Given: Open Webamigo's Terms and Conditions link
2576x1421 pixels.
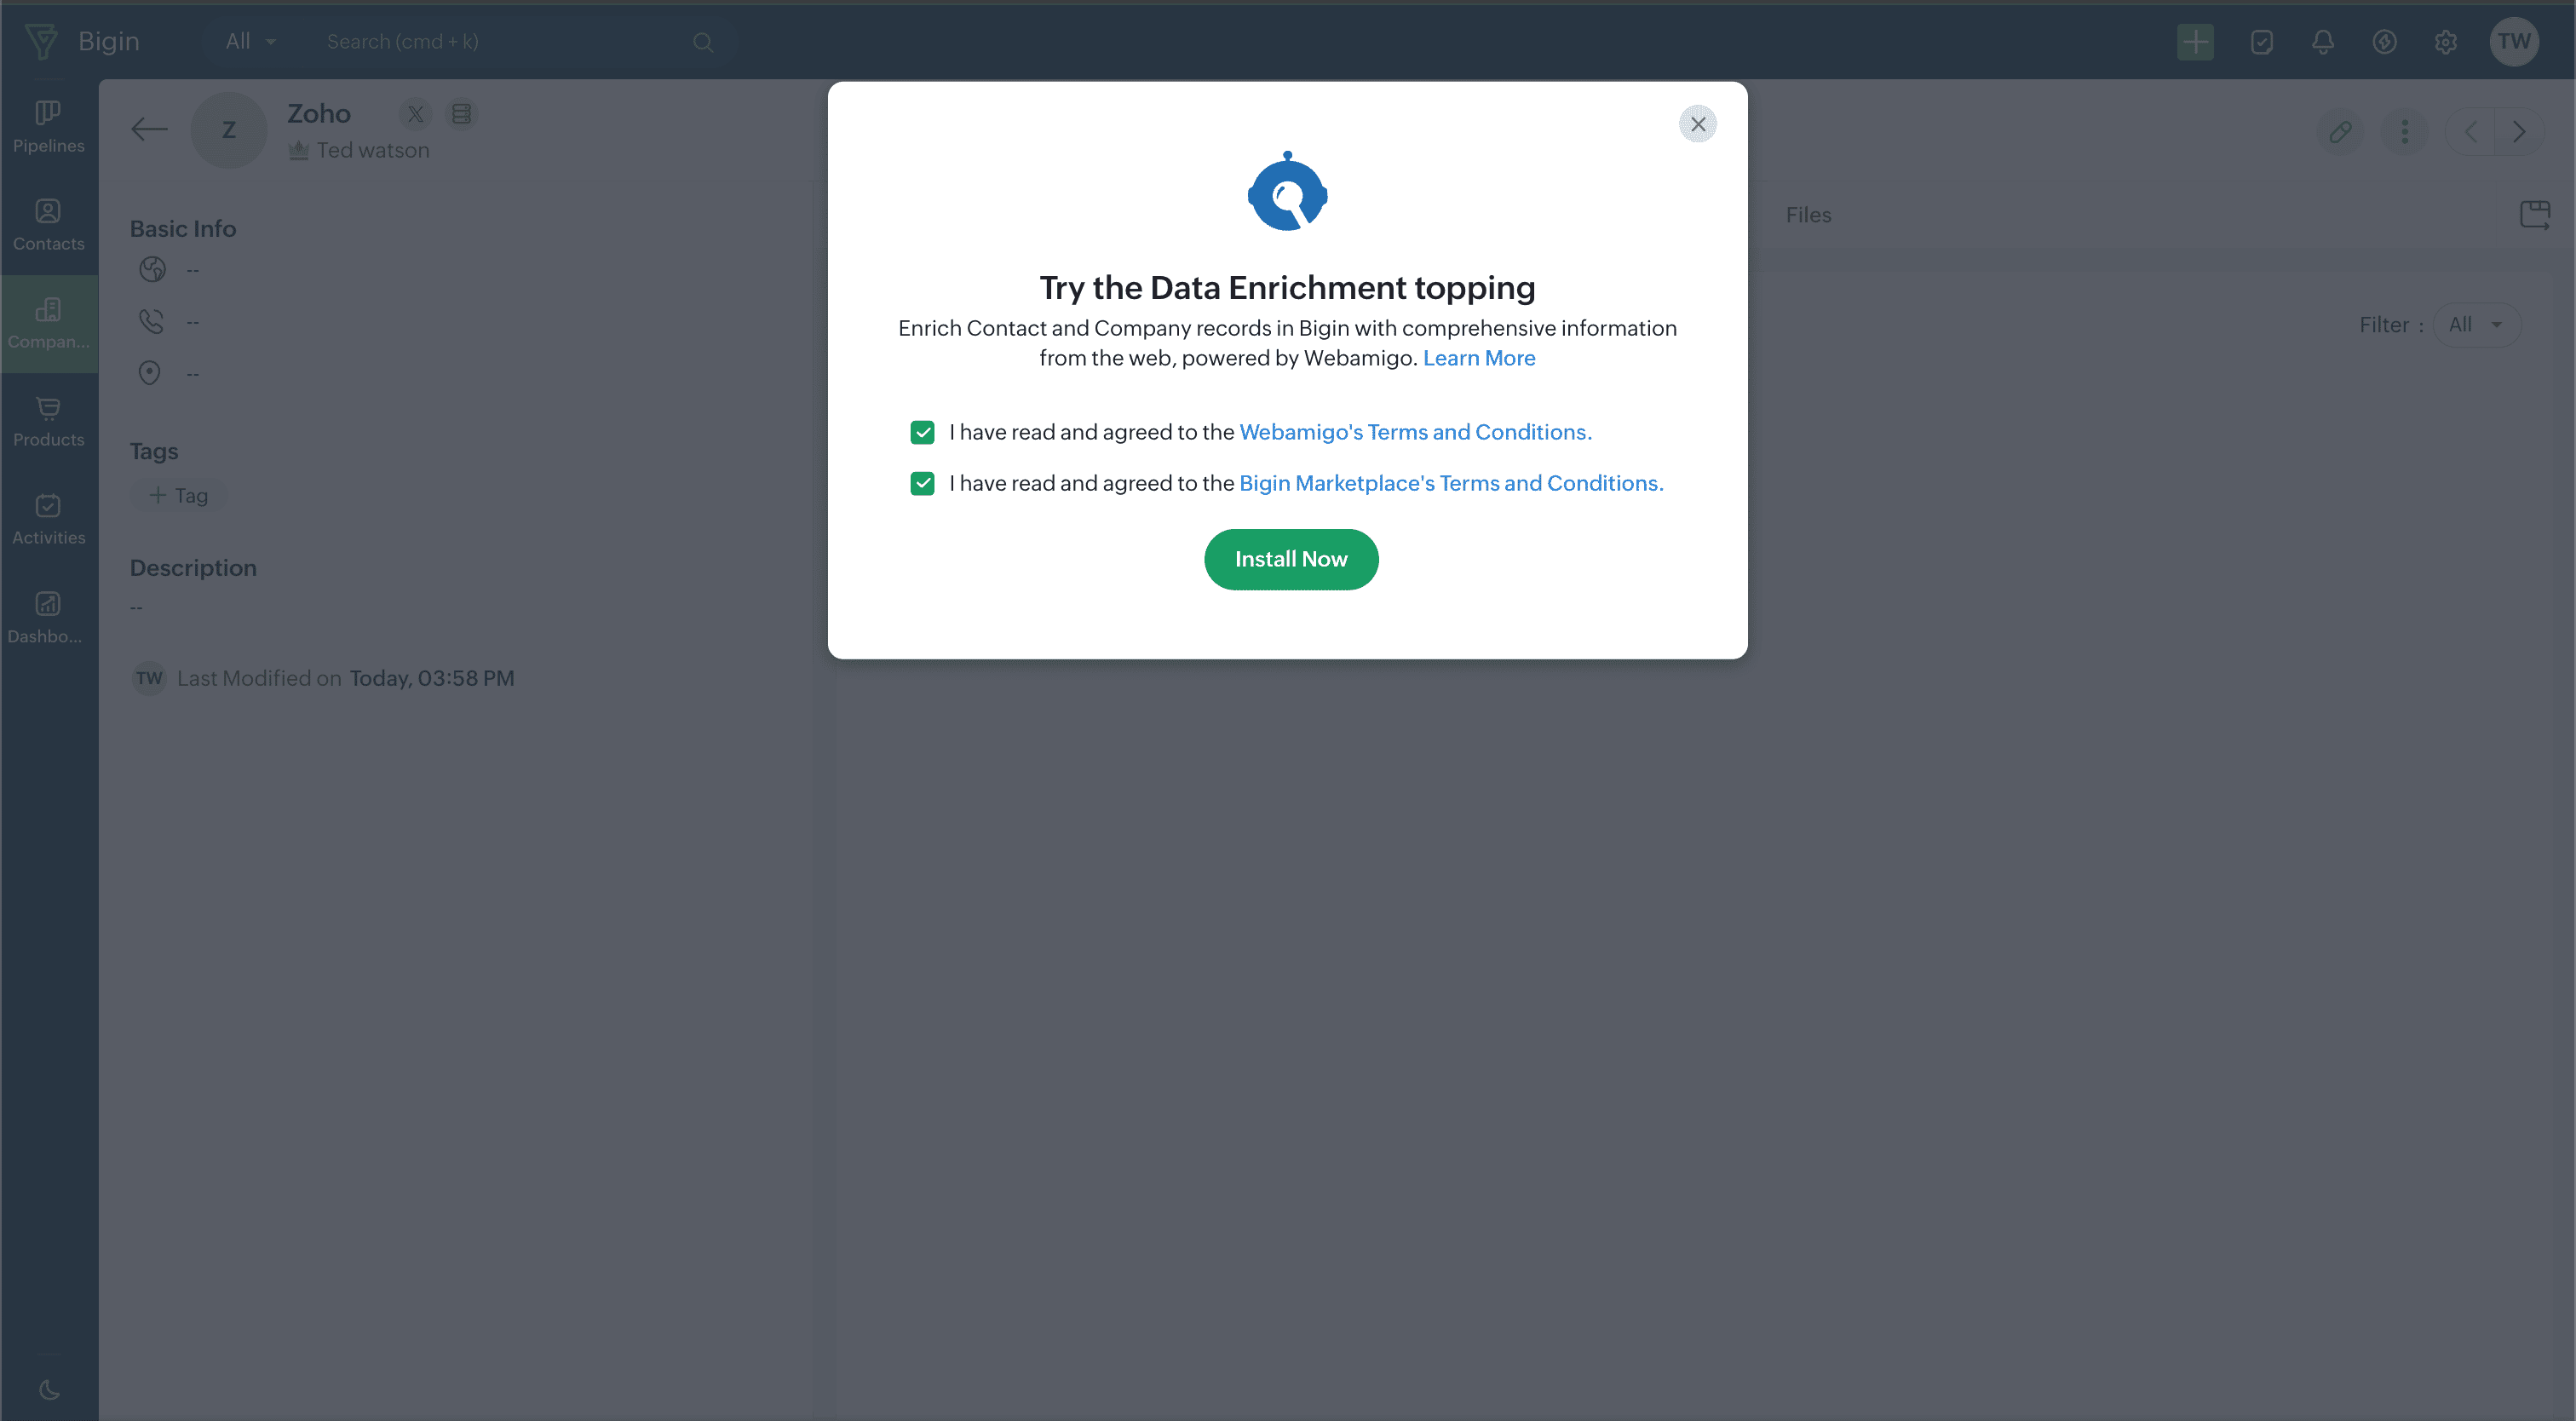Looking at the screenshot, I should (1414, 432).
